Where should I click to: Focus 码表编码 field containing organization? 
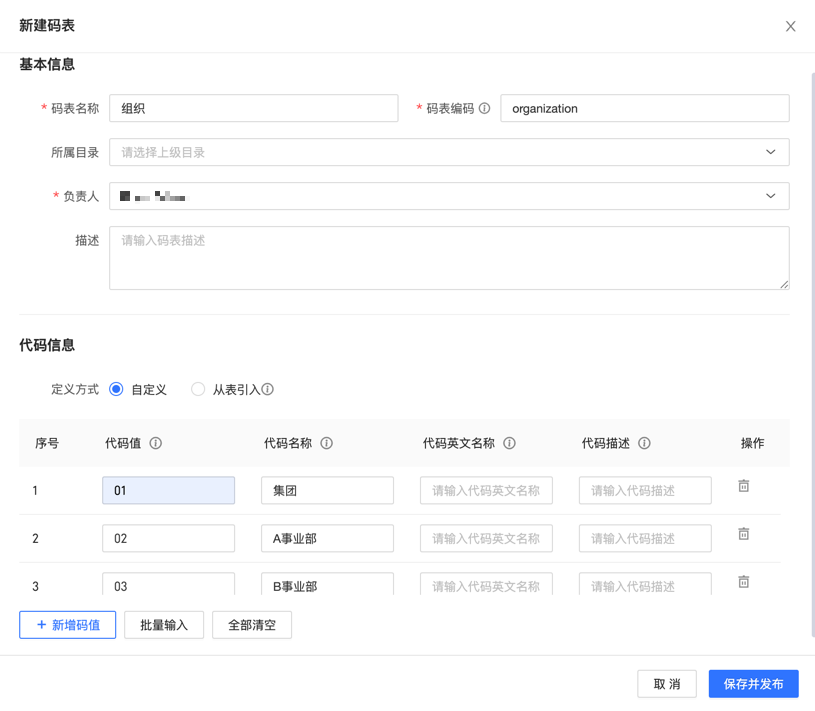click(645, 108)
